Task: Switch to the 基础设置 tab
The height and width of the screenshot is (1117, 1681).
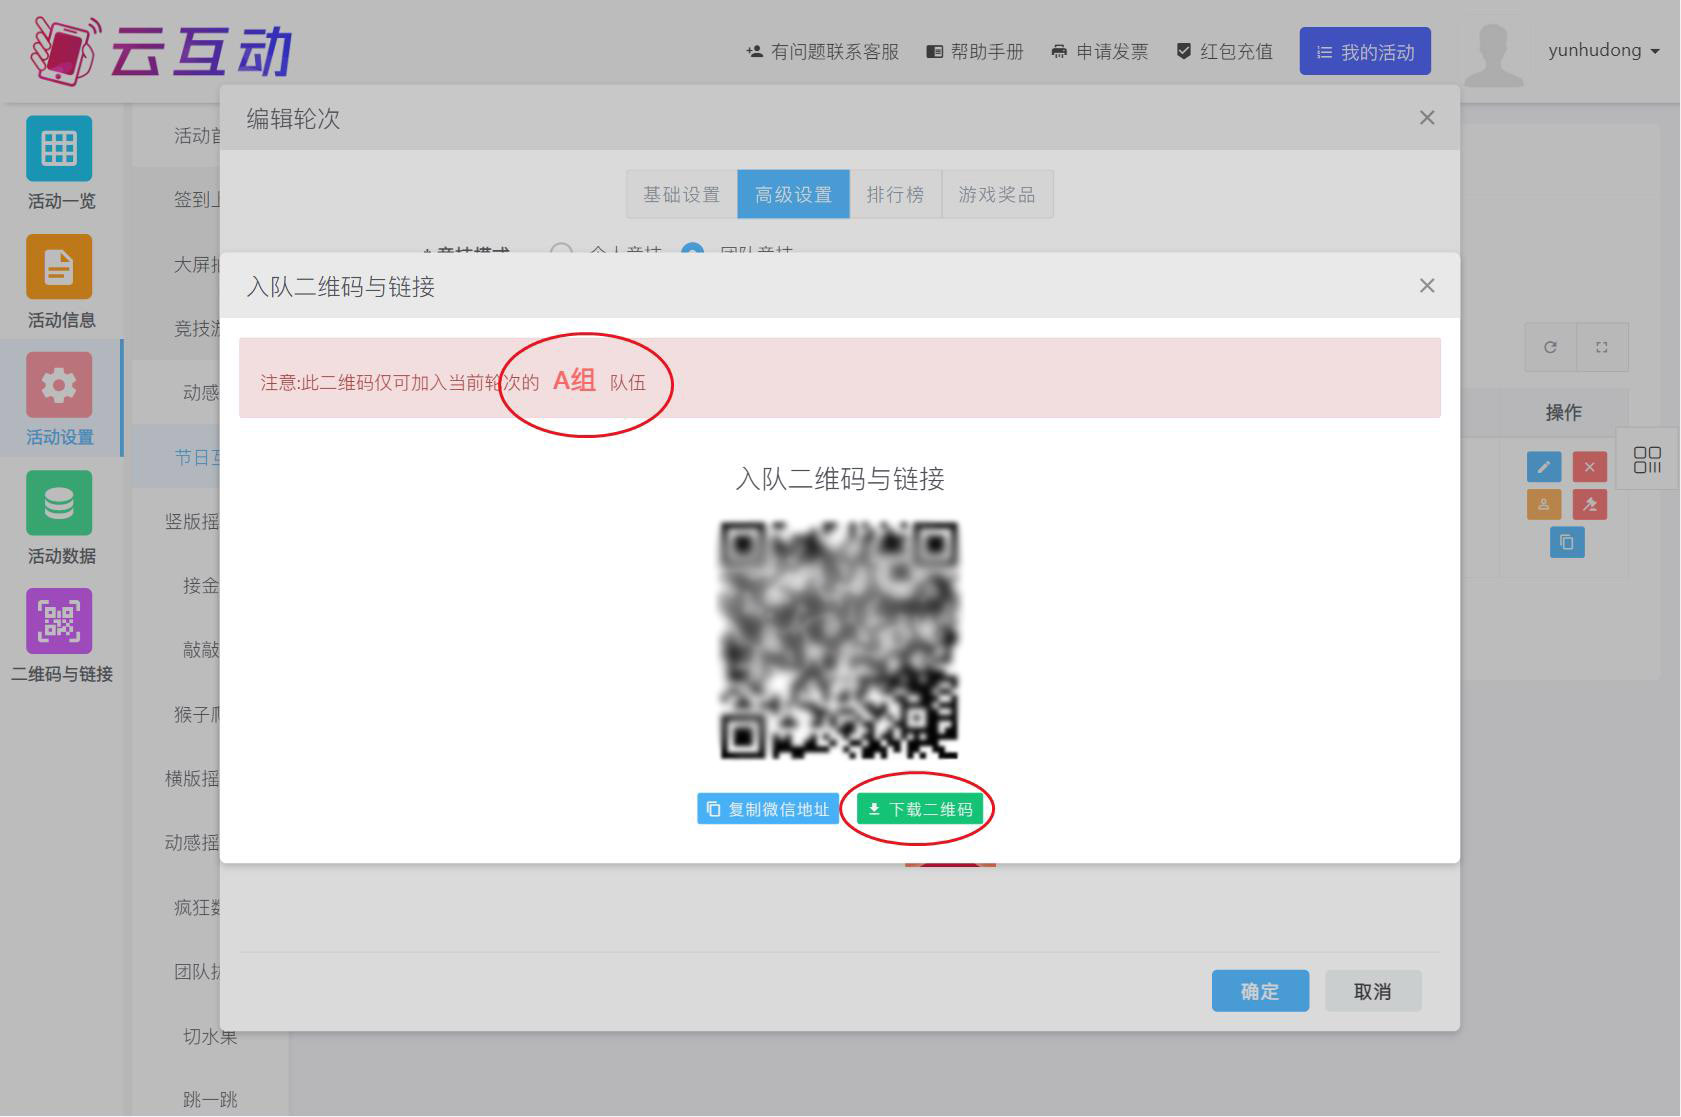Action: (682, 194)
